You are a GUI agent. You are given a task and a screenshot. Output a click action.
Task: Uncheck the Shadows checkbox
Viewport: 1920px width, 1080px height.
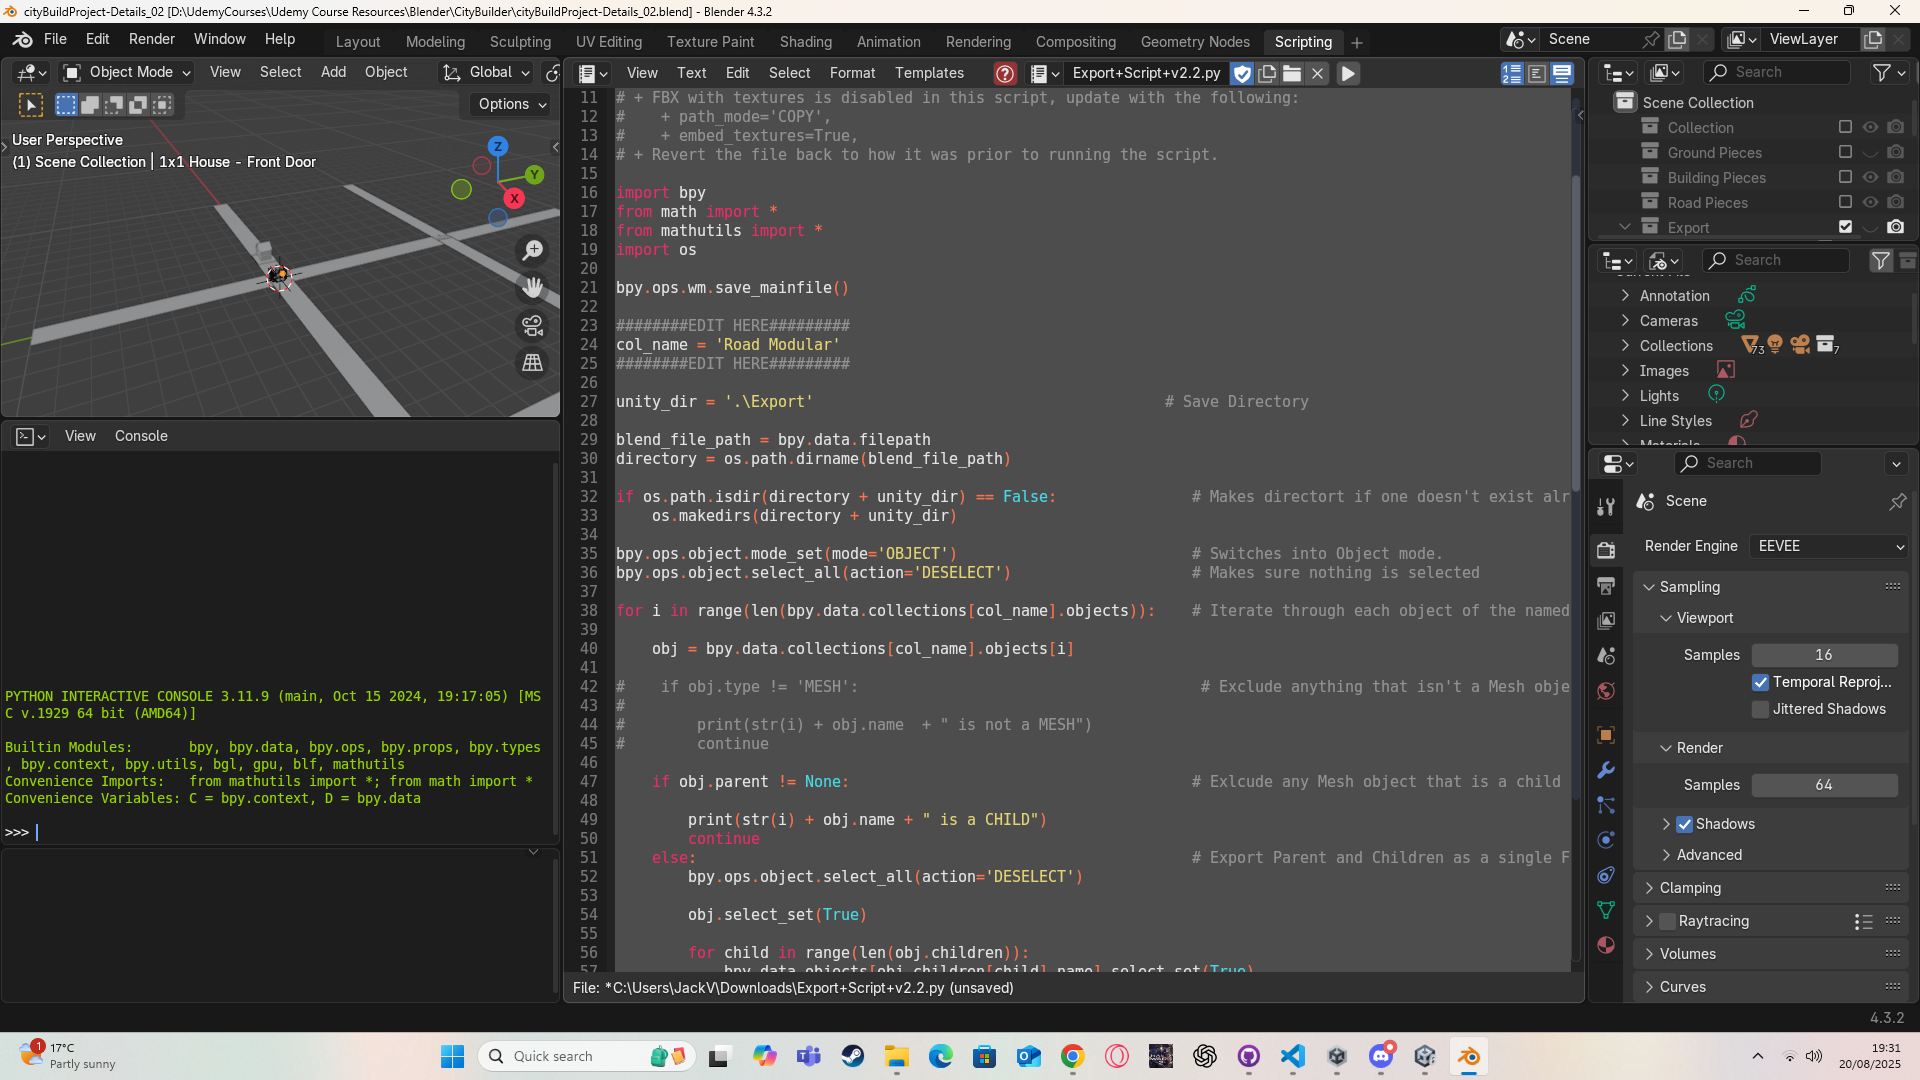pos(1685,824)
